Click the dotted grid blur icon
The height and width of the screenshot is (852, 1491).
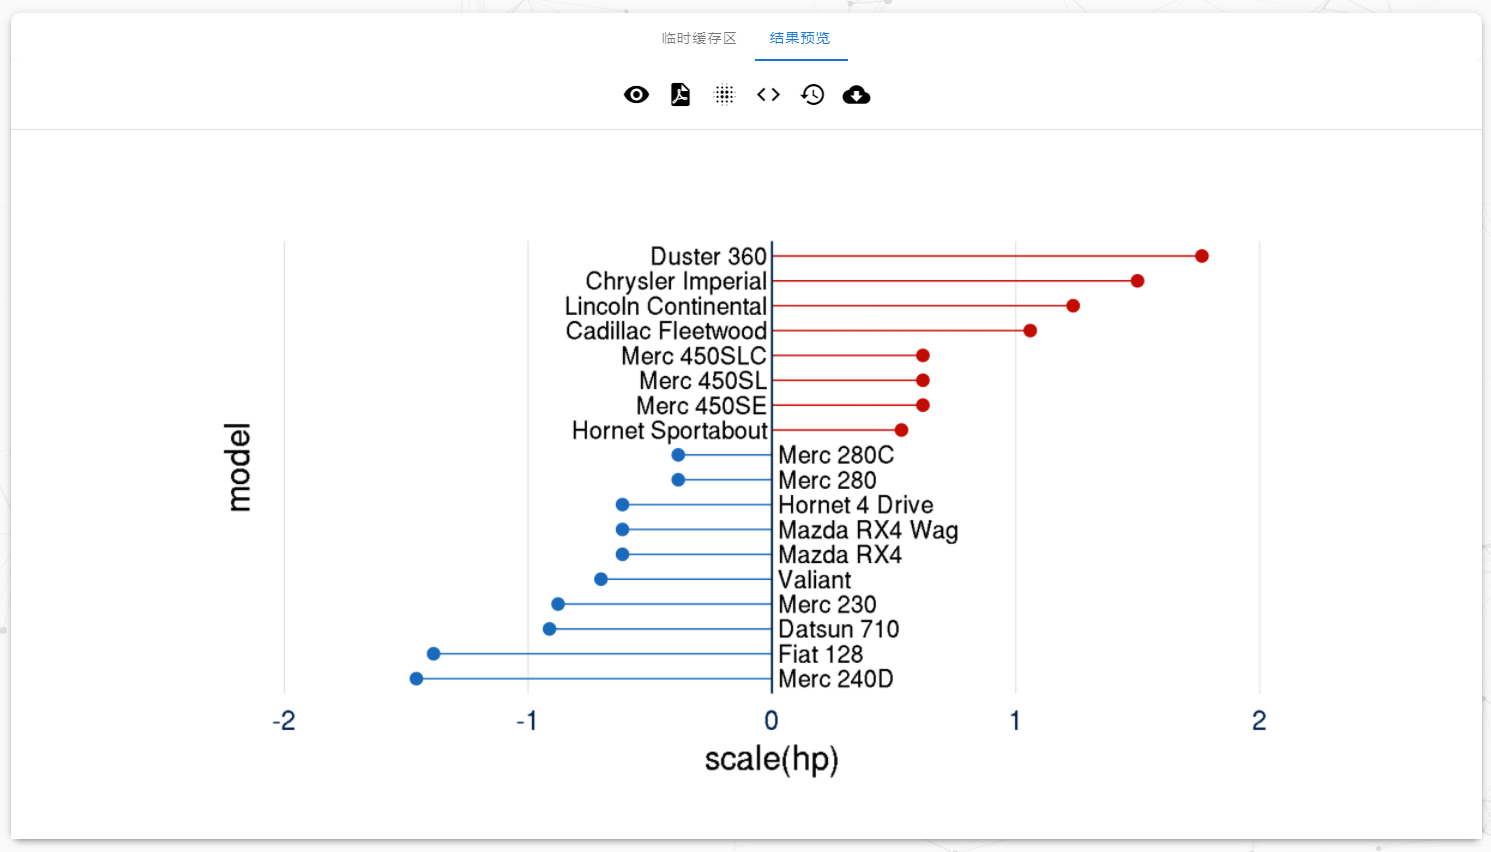724,95
